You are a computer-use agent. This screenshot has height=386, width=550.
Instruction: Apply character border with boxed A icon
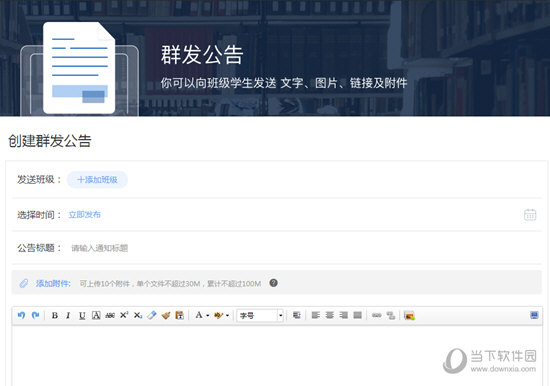coord(96,315)
